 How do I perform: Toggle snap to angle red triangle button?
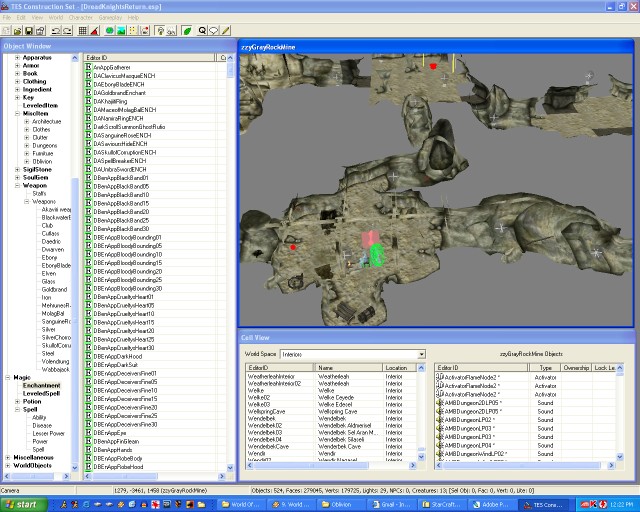coord(95,31)
